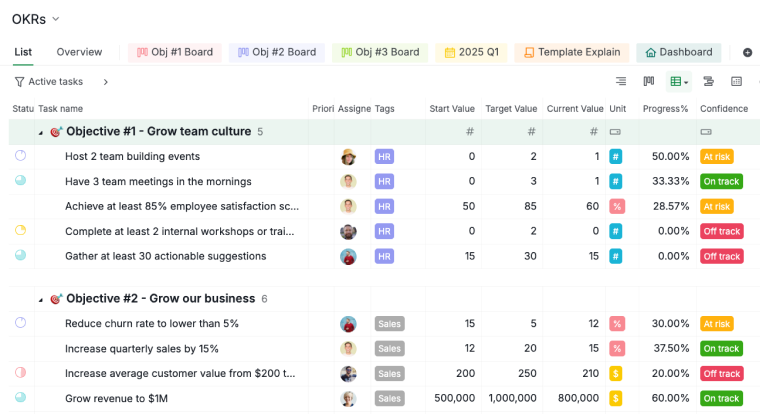The width and height of the screenshot is (760, 414).
Task: Collapse Objective #1 - Grow team culture group
Action: click(x=41, y=132)
